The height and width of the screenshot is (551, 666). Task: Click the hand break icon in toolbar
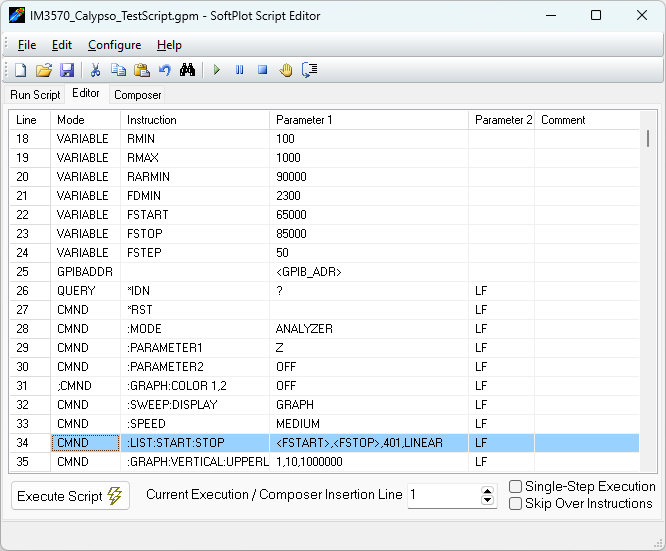286,70
